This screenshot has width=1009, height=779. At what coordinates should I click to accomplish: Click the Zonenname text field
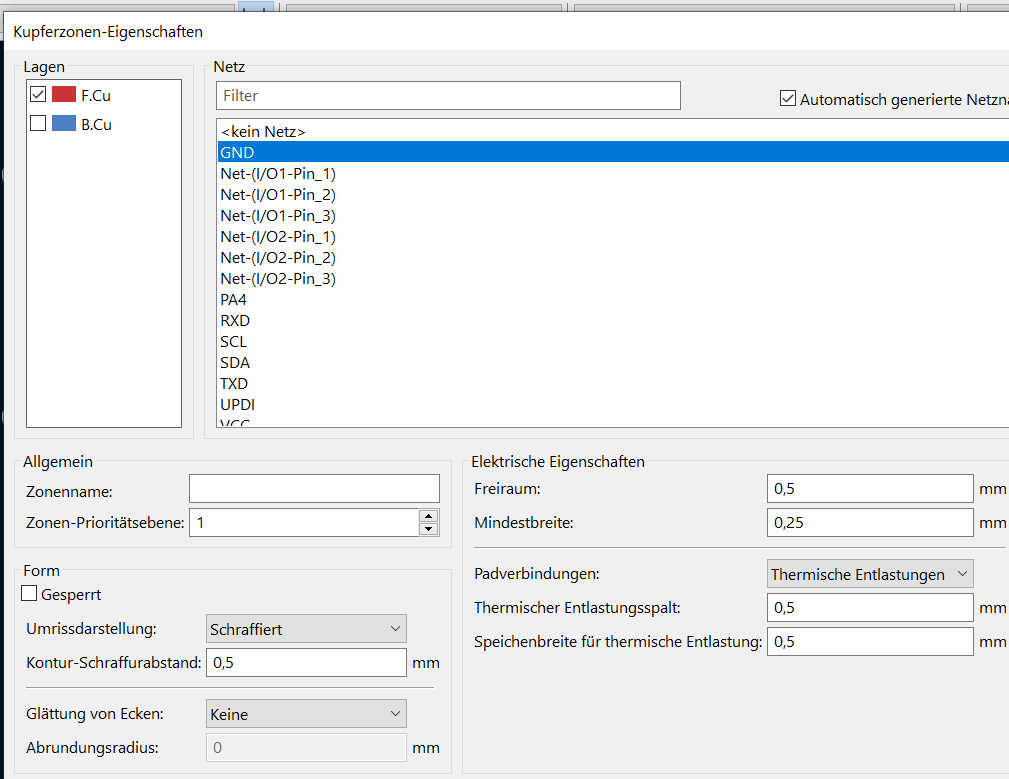(314, 488)
